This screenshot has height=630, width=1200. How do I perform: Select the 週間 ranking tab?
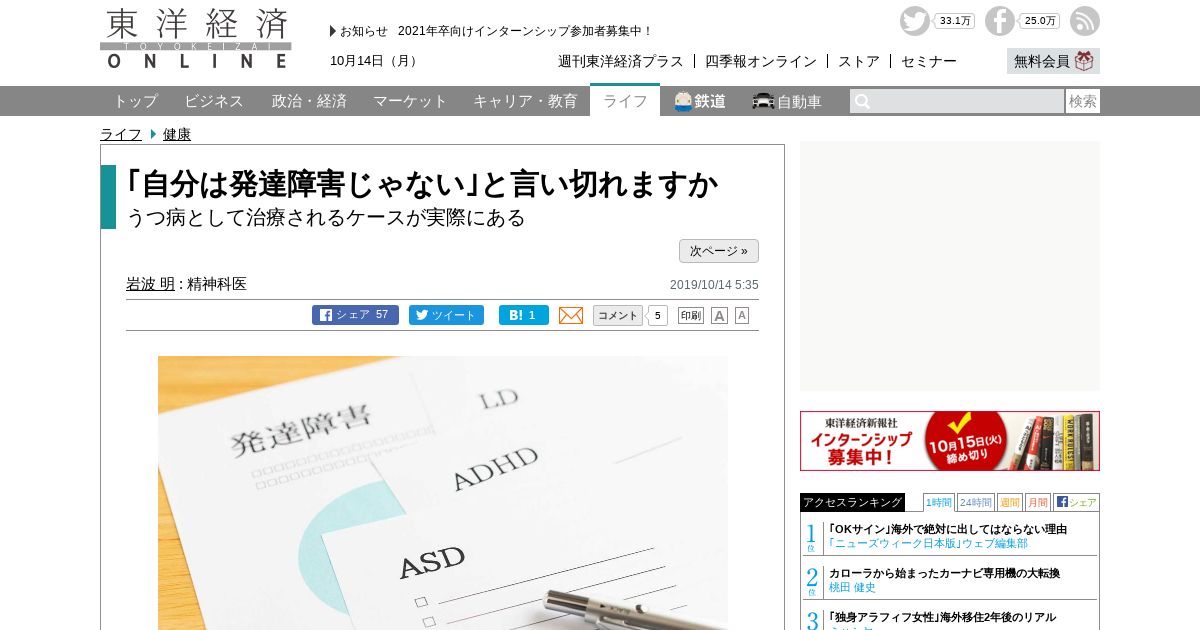[x=1010, y=502]
